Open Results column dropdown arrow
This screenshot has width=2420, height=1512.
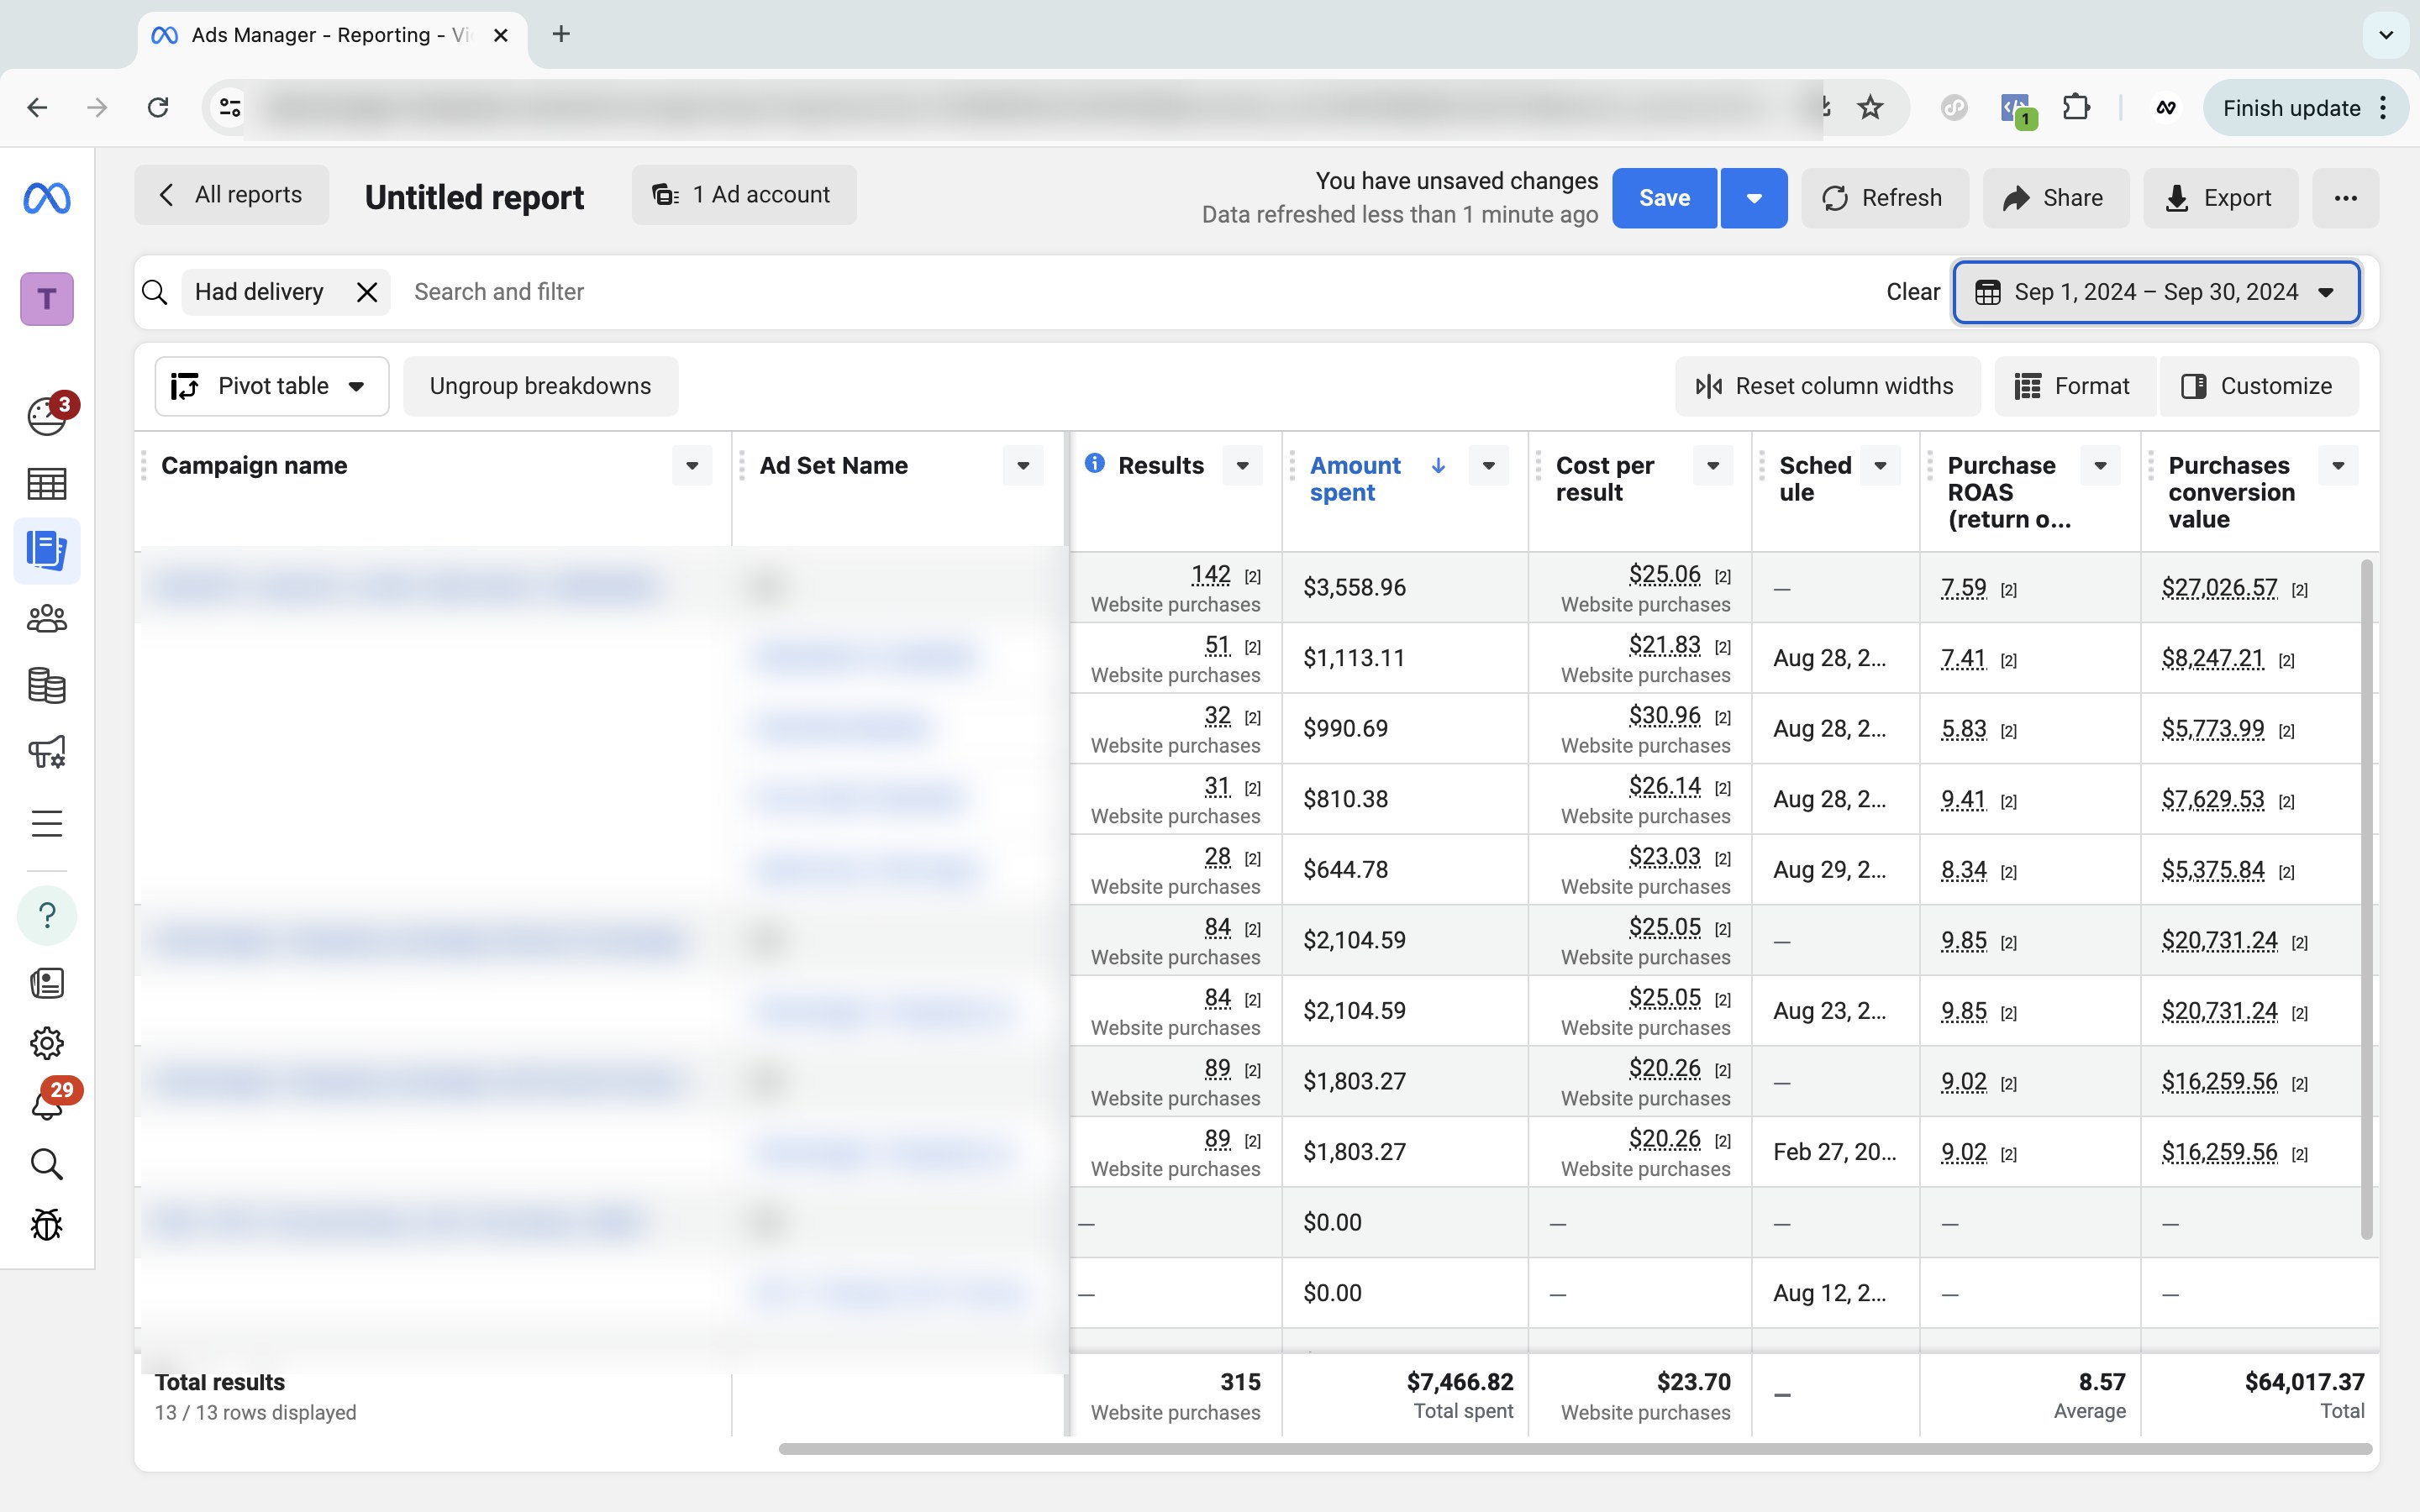coord(1242,466)
